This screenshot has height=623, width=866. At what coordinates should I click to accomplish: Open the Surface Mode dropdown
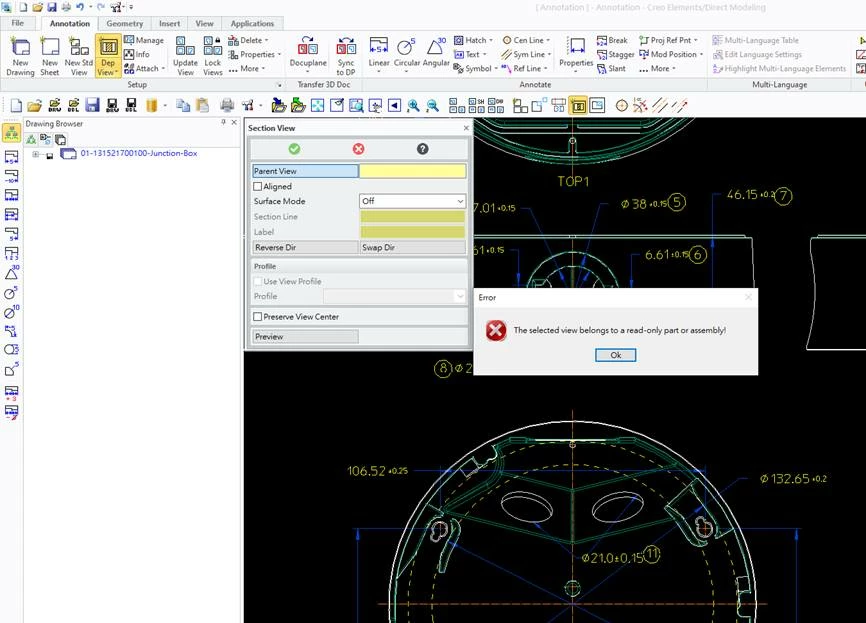click(413, 201)
